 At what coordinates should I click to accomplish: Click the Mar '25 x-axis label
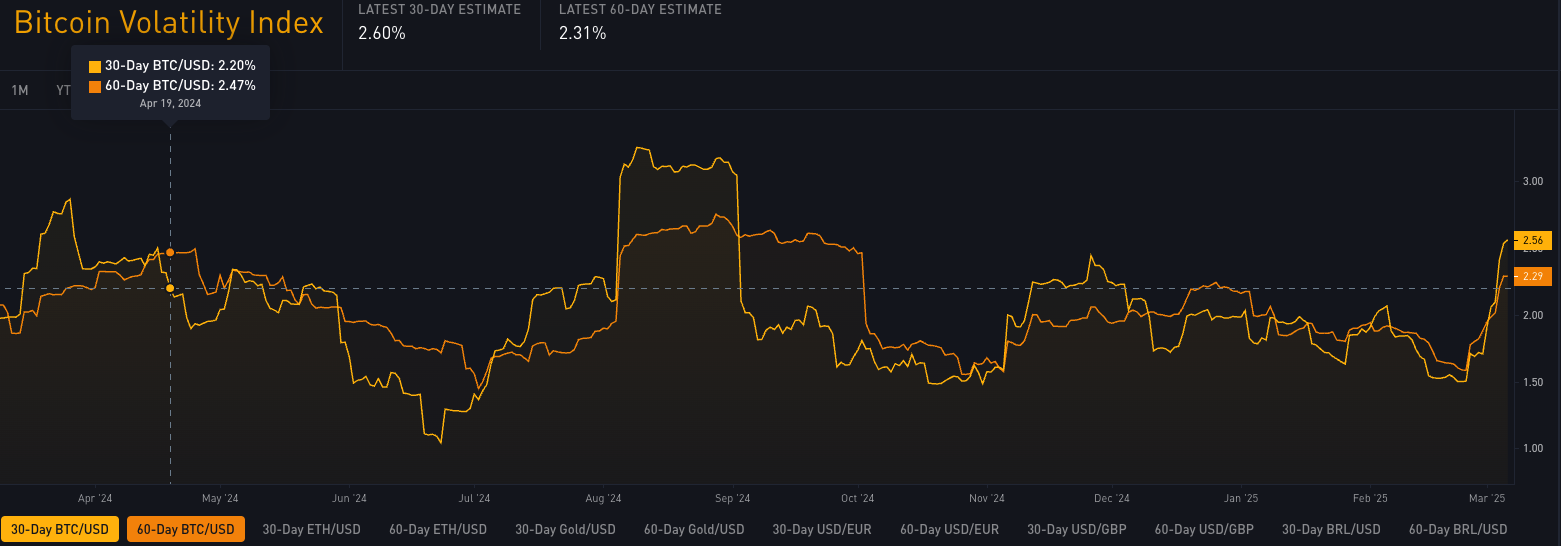pyautogui.click(x=1488, y=498)
